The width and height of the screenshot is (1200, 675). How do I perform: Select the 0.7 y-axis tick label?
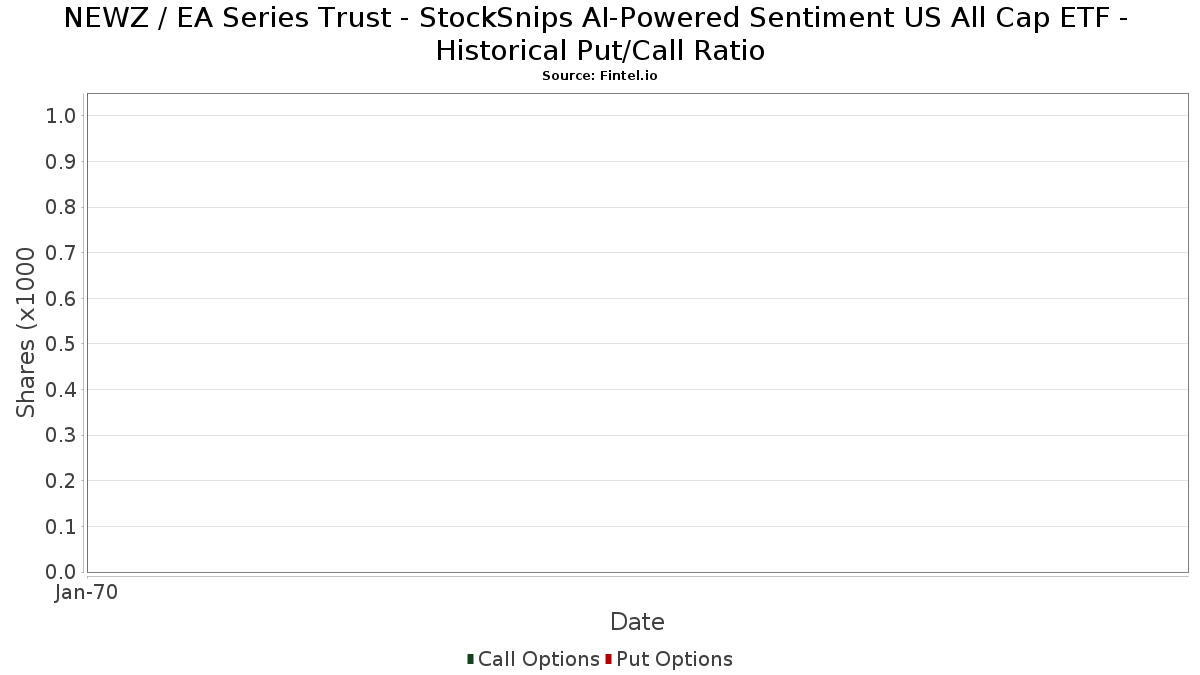point(61,253)
